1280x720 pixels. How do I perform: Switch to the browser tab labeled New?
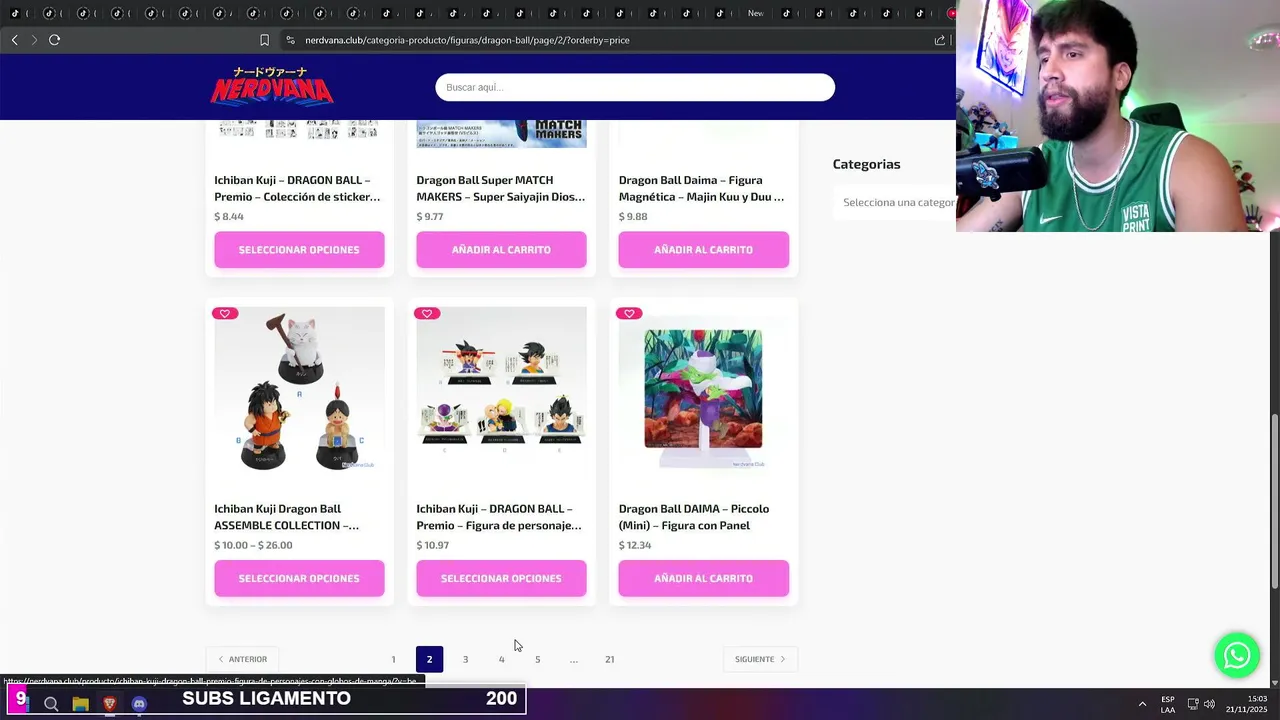[755, 13]
